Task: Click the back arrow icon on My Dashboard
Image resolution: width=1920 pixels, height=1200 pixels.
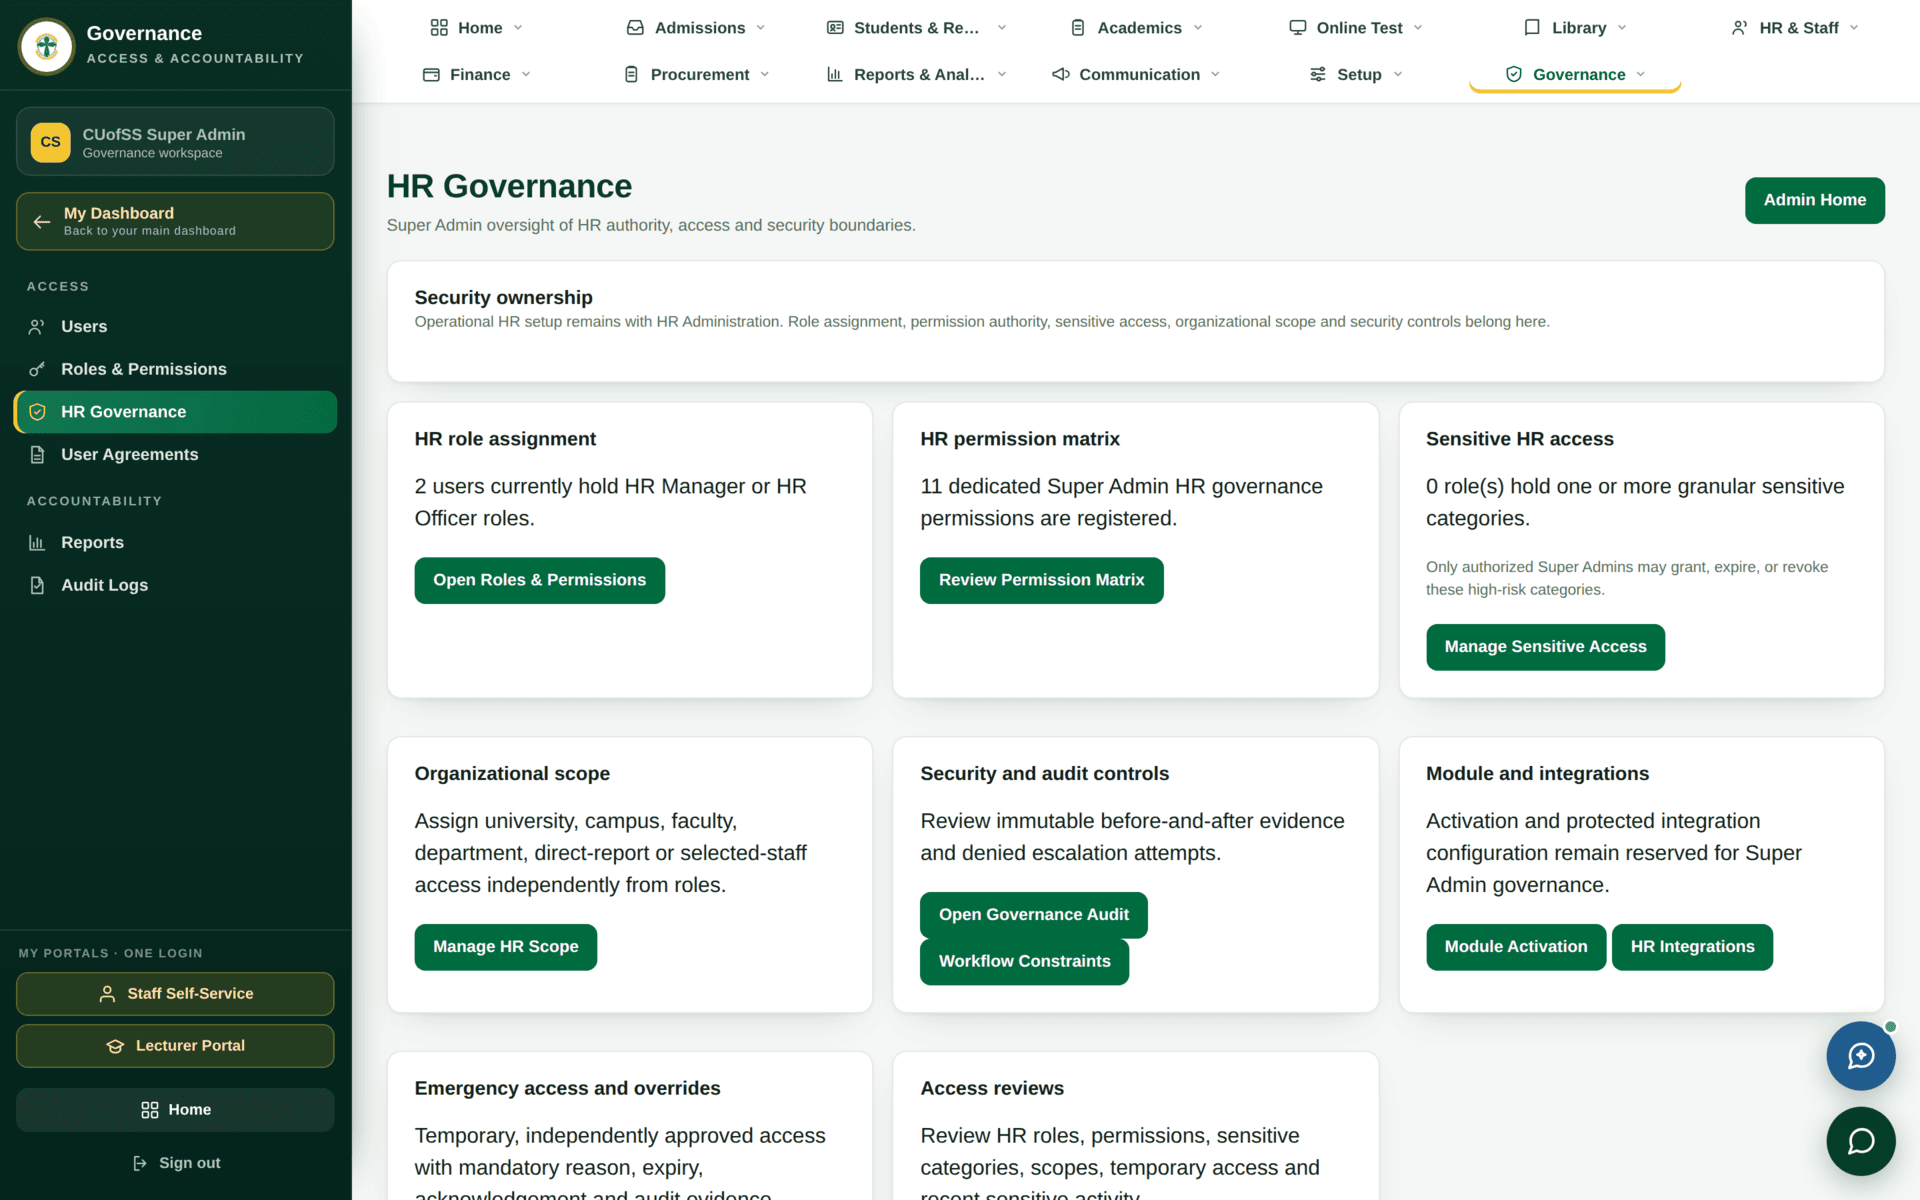Action: click(x=41, y=221)
